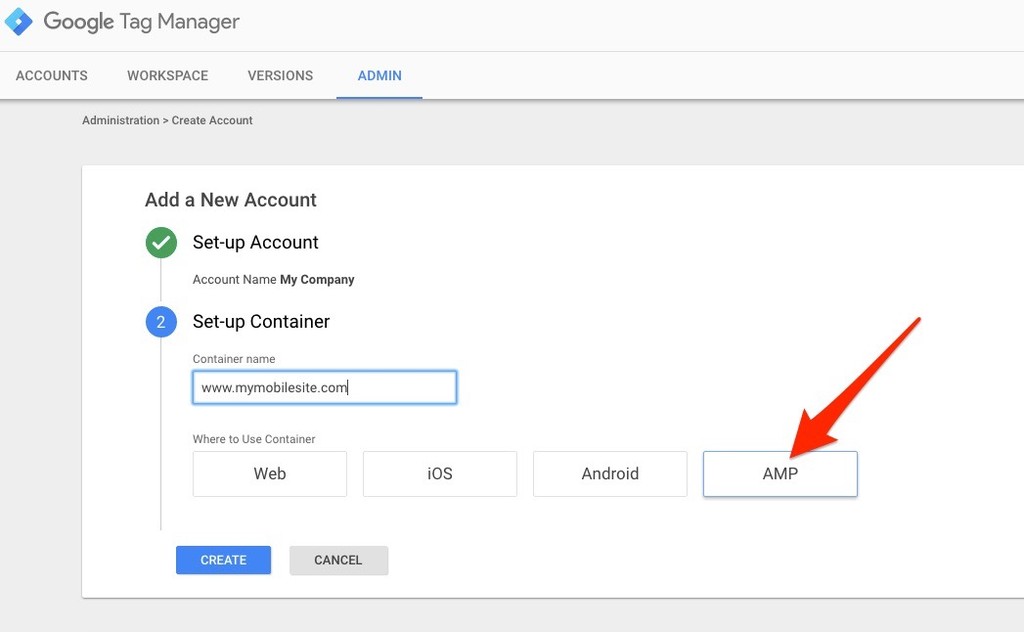Select the ADMIN tab
Image resolution: width=1024 pixels, height=632 pixels.
point(379,75)
